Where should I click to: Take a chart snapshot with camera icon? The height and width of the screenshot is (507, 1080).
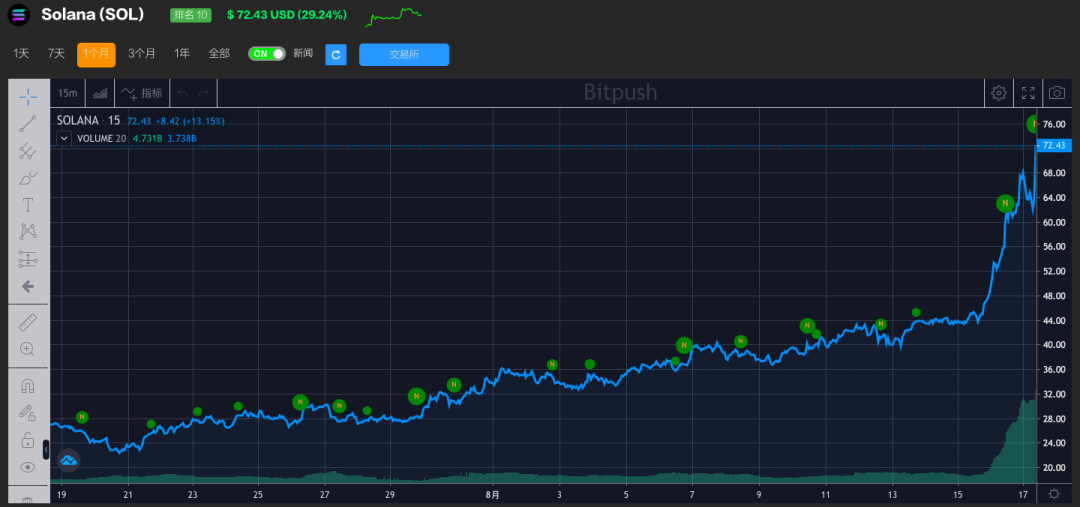pos(1056,93)
